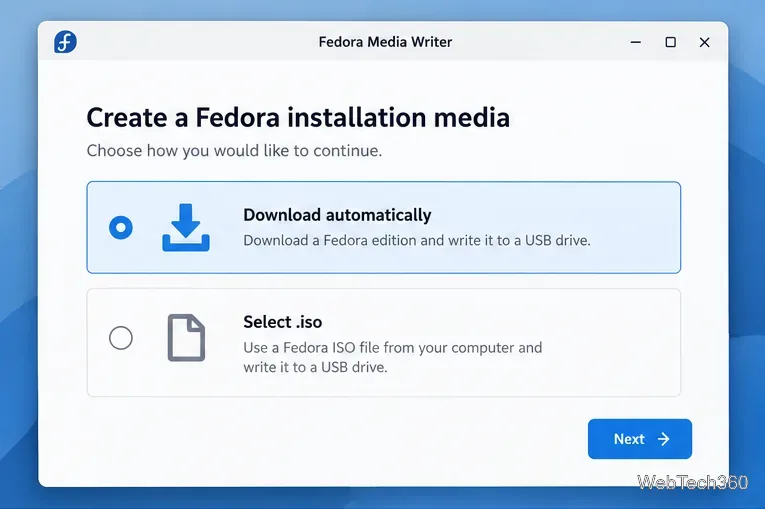Select the Download automatically radio button
This screenshot has height=509, width=765.
(x=121, y=227)
